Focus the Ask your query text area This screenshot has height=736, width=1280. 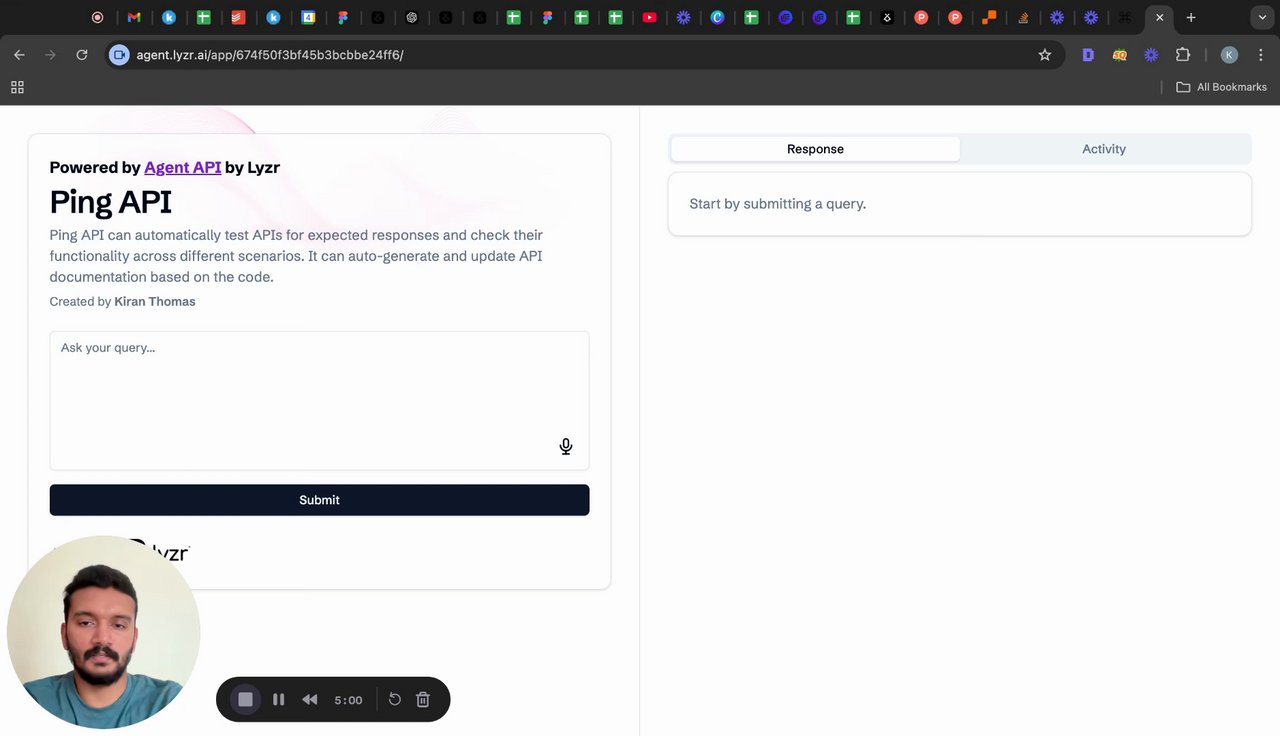319,400
